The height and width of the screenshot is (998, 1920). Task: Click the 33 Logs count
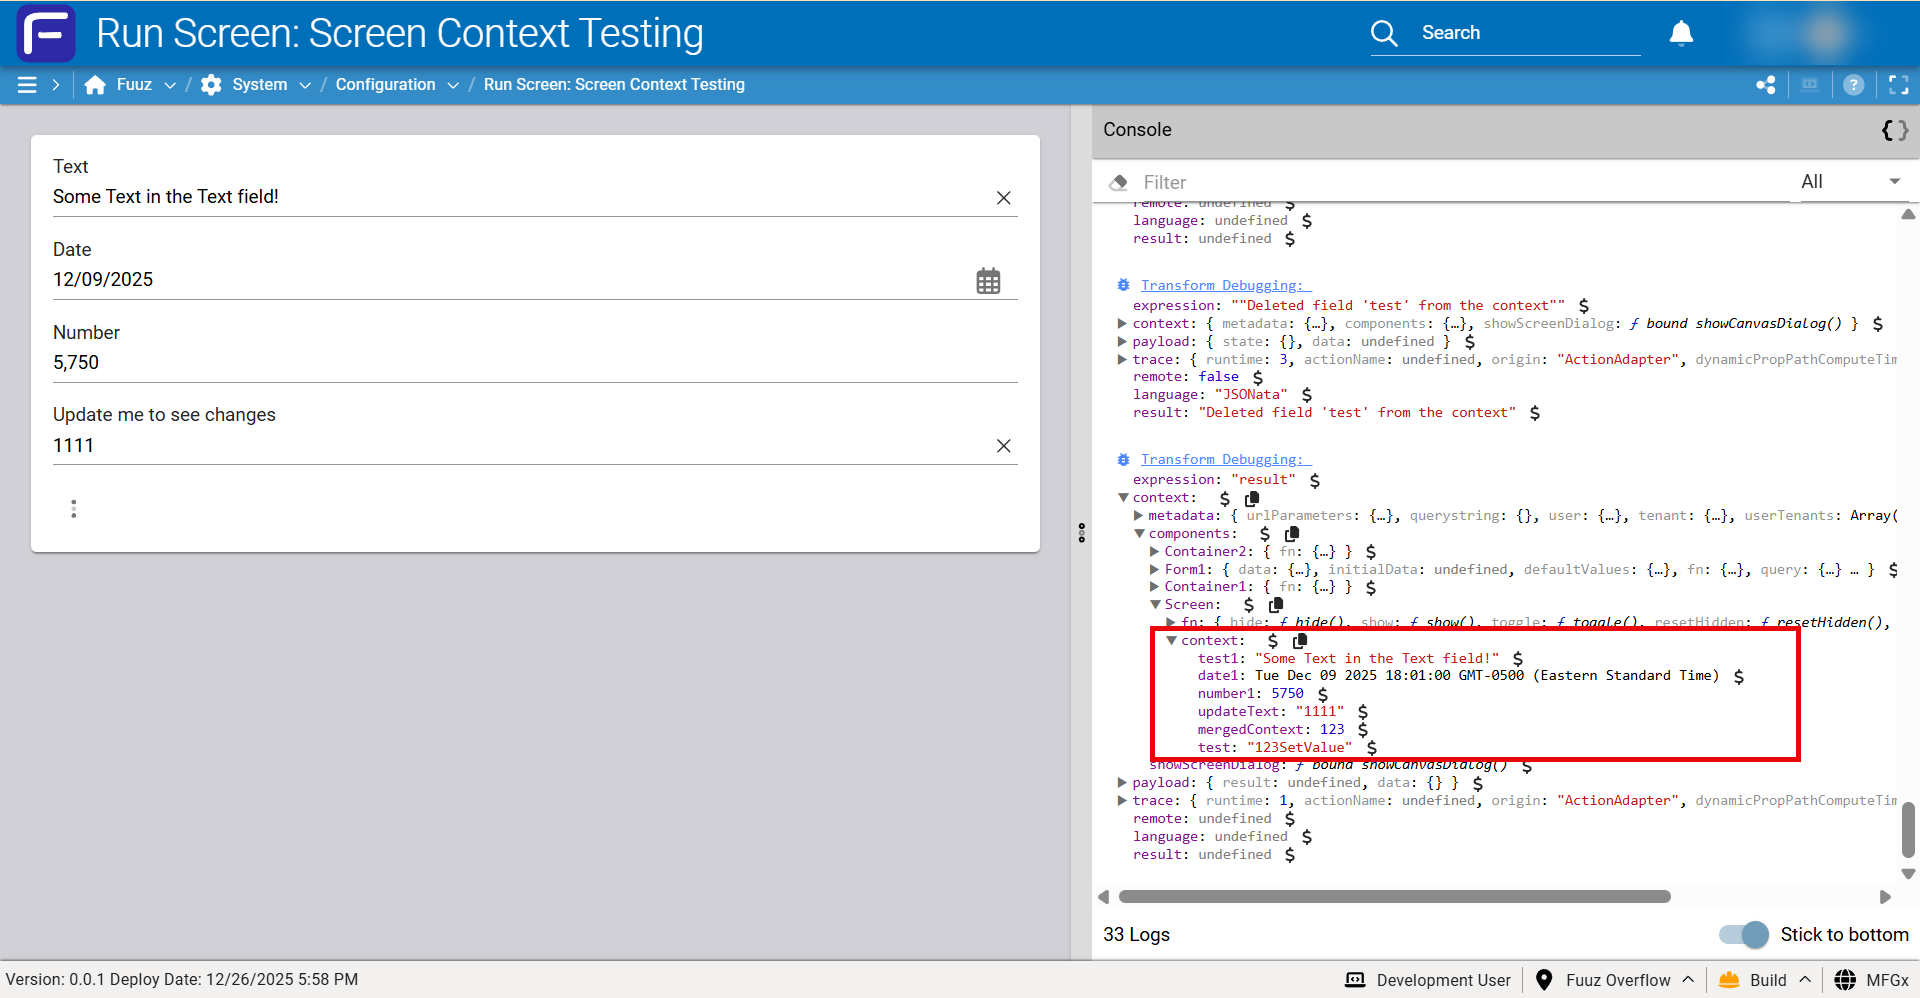tap(1136, 935)
